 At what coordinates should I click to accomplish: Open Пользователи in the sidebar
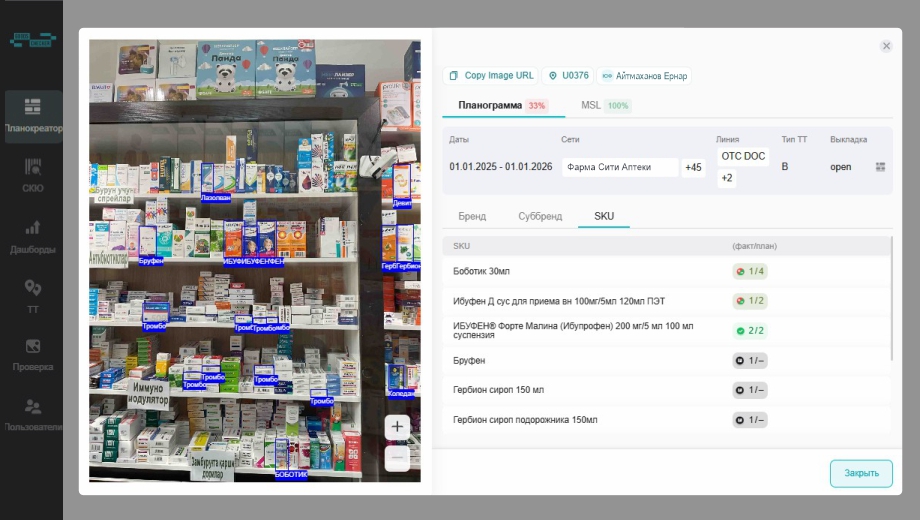pyautogui.click(x=32, y=414)
